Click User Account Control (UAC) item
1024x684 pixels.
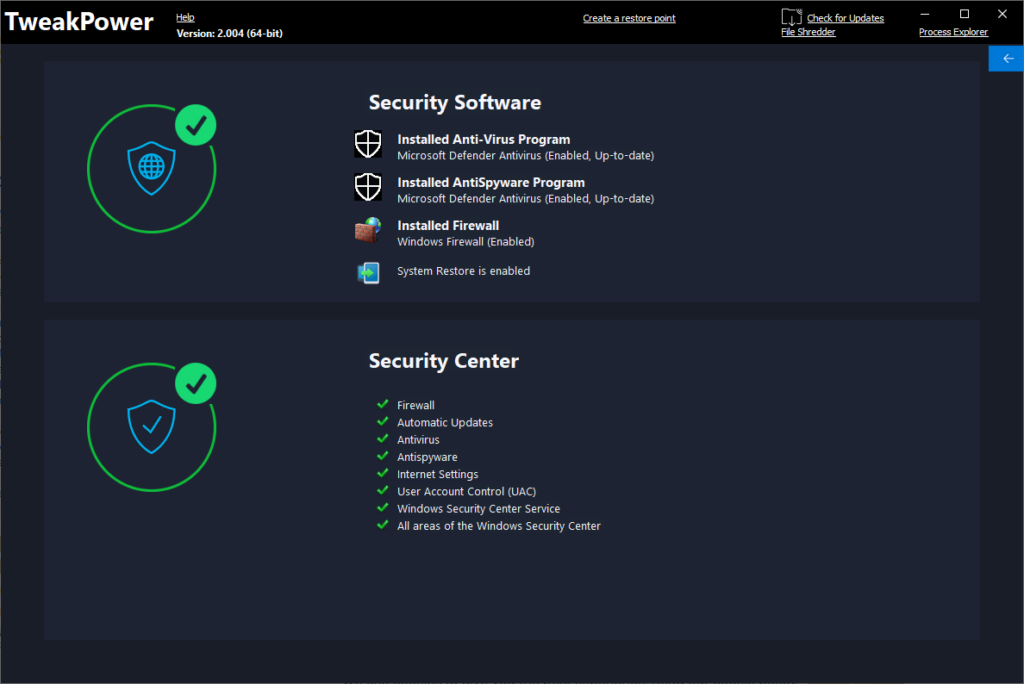tap(466, 491)
